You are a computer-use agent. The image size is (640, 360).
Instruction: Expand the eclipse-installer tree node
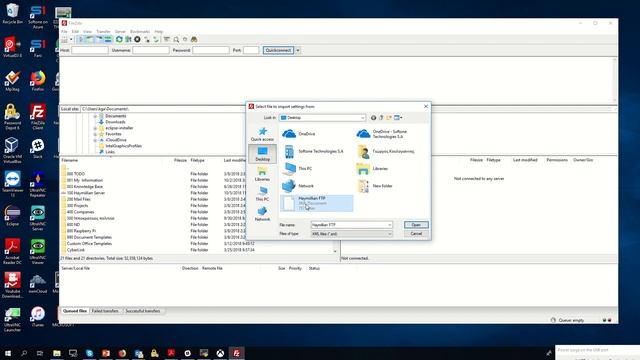(95, 128)
